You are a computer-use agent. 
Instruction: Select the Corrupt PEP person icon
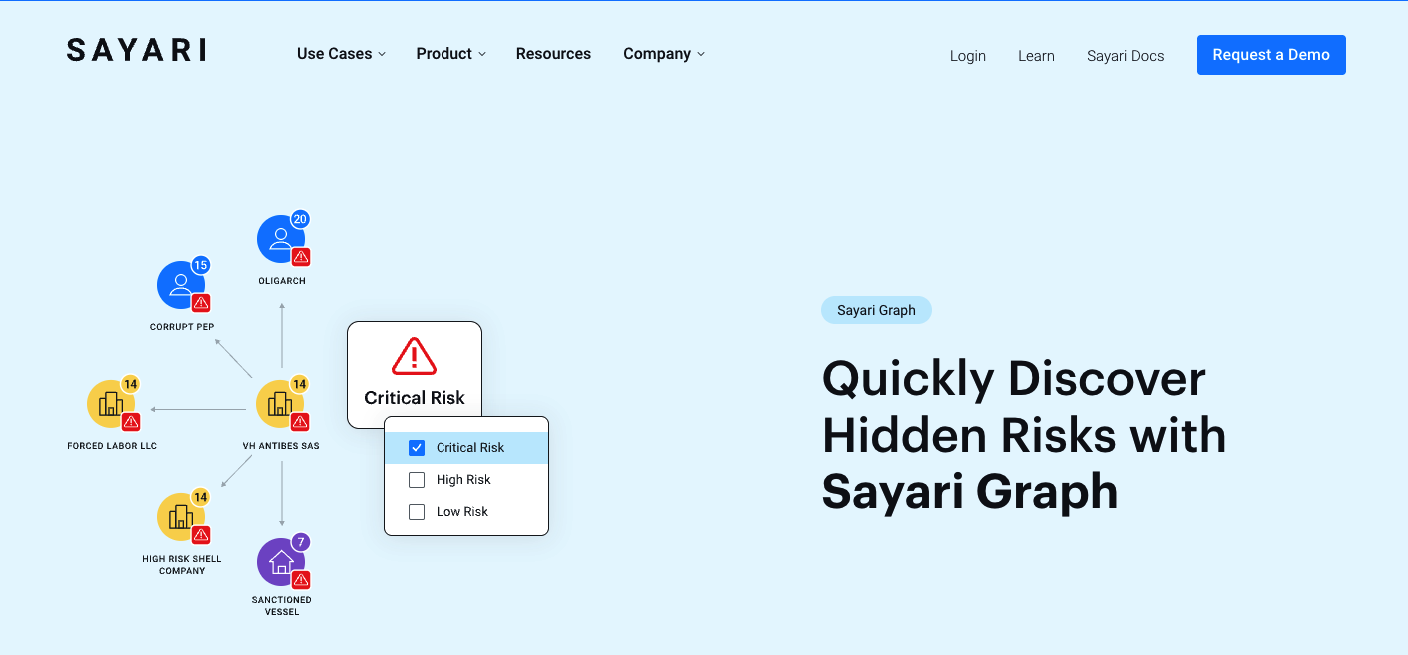[180, 286]
